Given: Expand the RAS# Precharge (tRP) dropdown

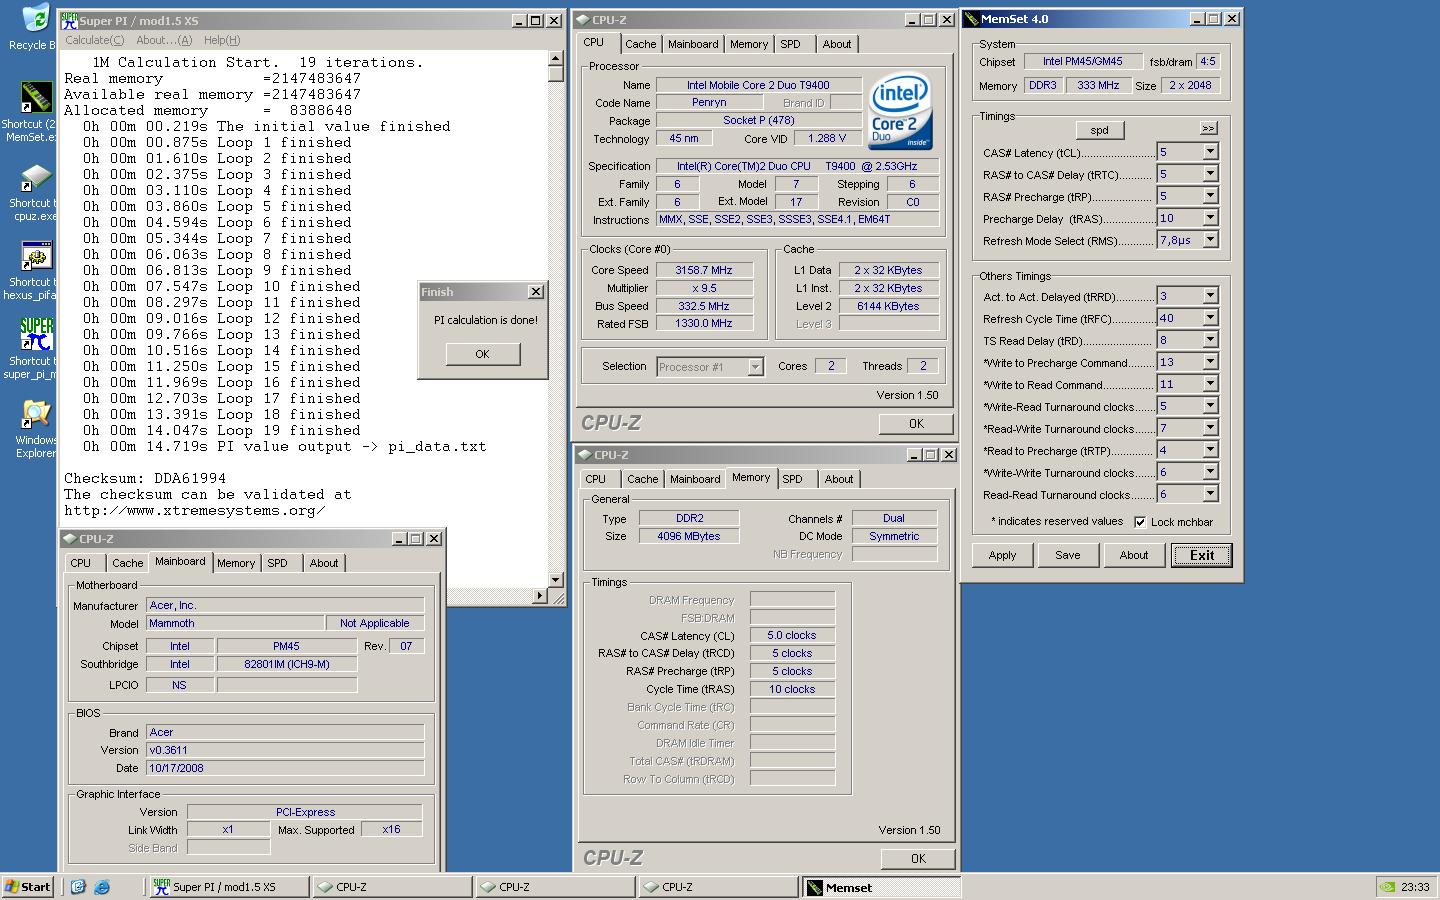Looking at the screenshot, I should pos(1210,196).
